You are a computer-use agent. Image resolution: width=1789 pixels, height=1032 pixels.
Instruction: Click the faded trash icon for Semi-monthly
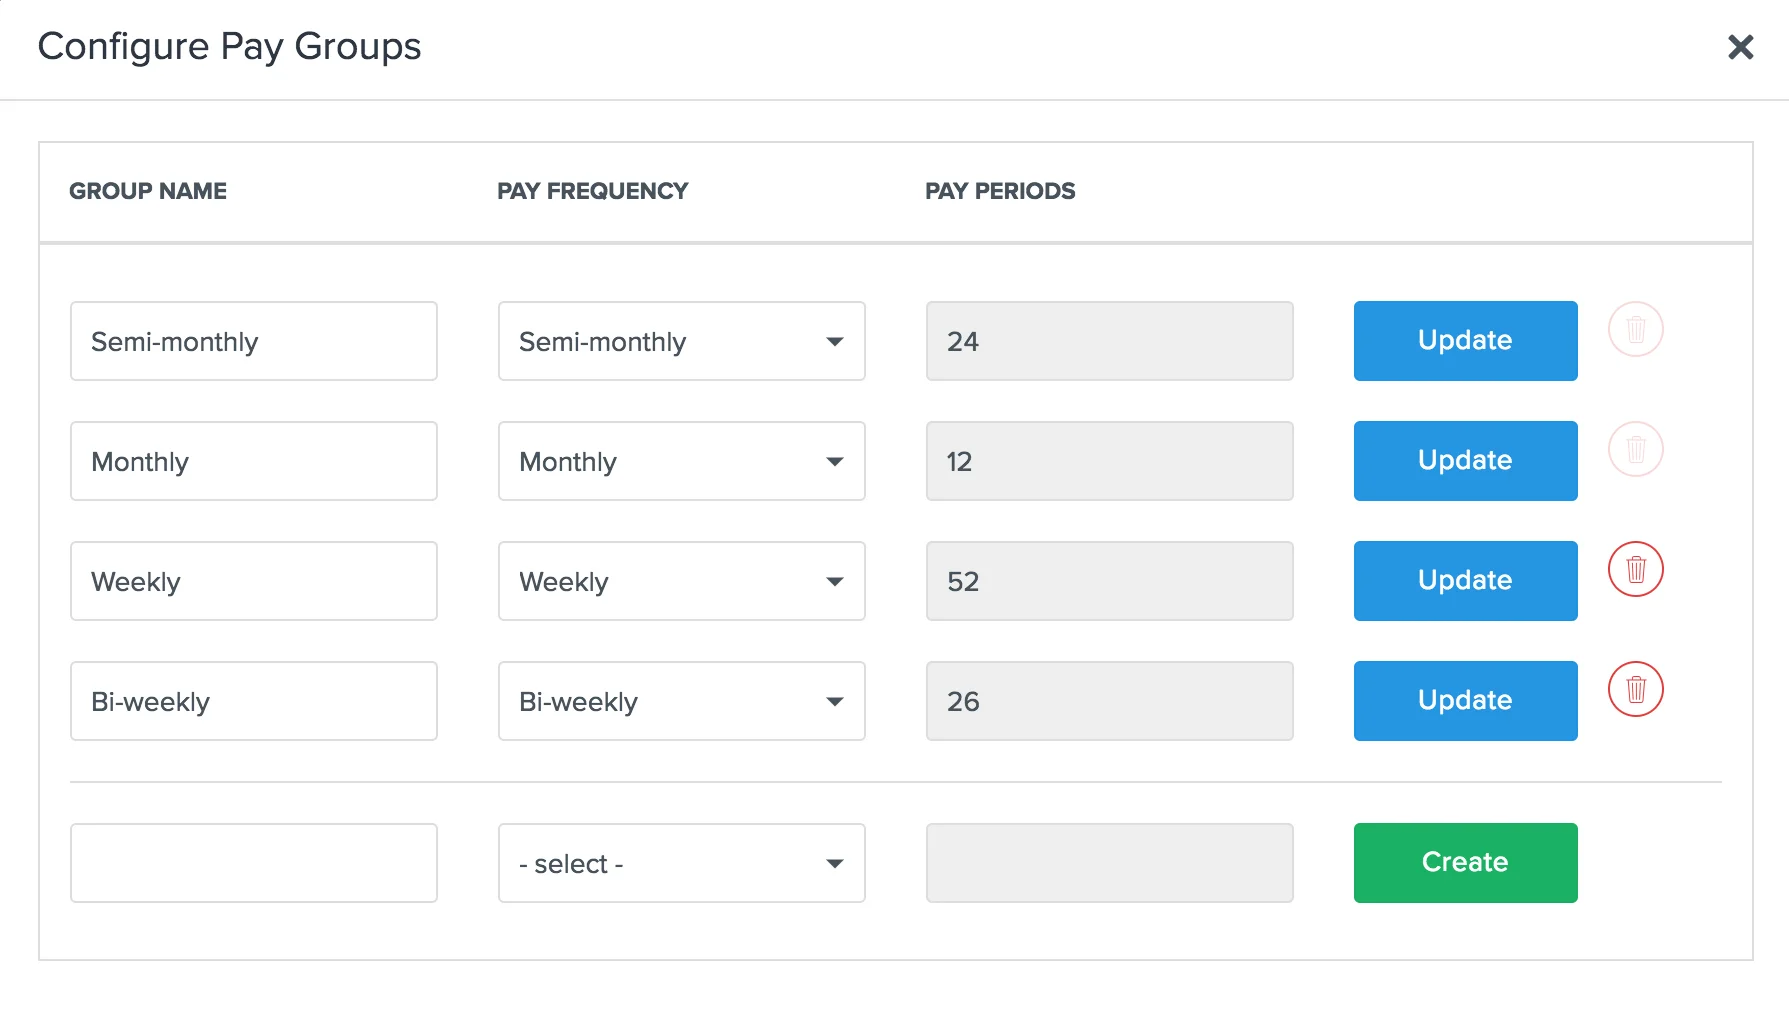click(1635, 329)
